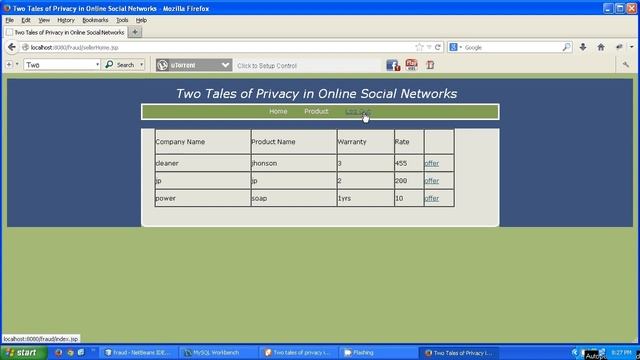Screen dimensions: 640x360
Task: Click the page title heading text
Action: click(x=316, y=93)
